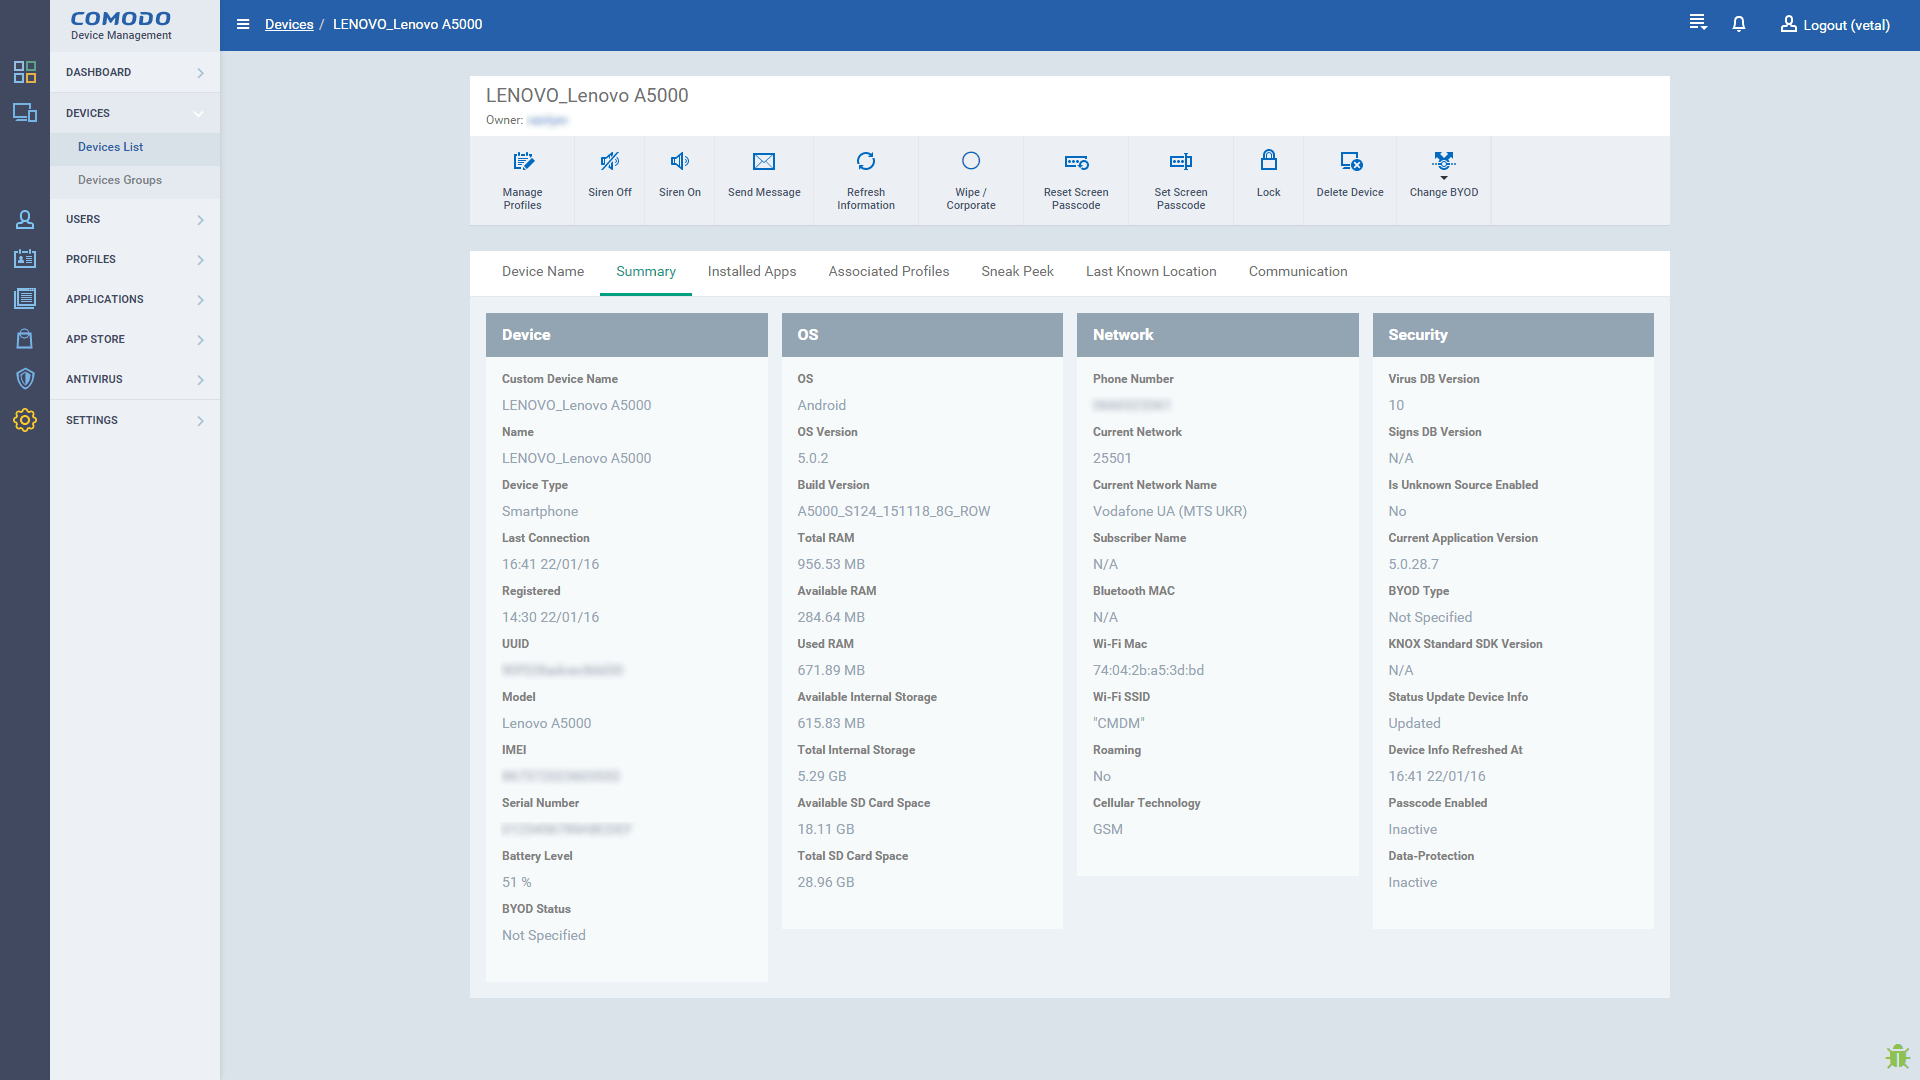Open the Installed Apps tab
The width and height of the screenshot is (1920, 1080).
tap(752, 272)
